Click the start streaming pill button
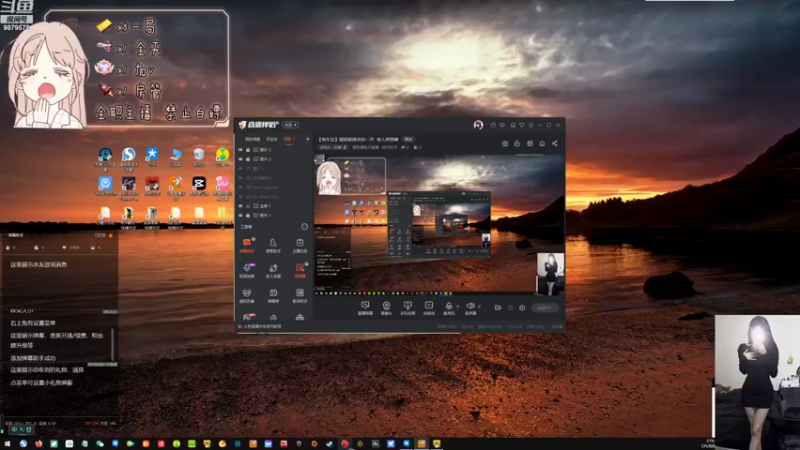This screenshot has width=800, height=450. [x=544, y=308]
